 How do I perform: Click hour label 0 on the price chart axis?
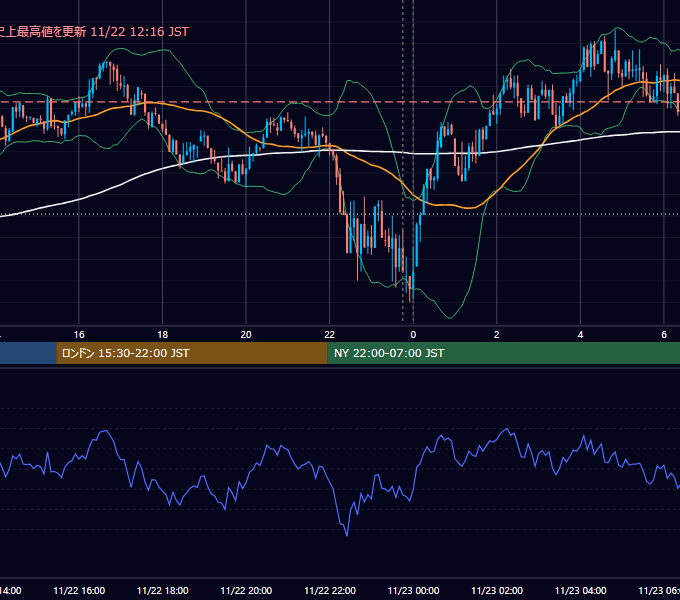[x=413, y=335]
